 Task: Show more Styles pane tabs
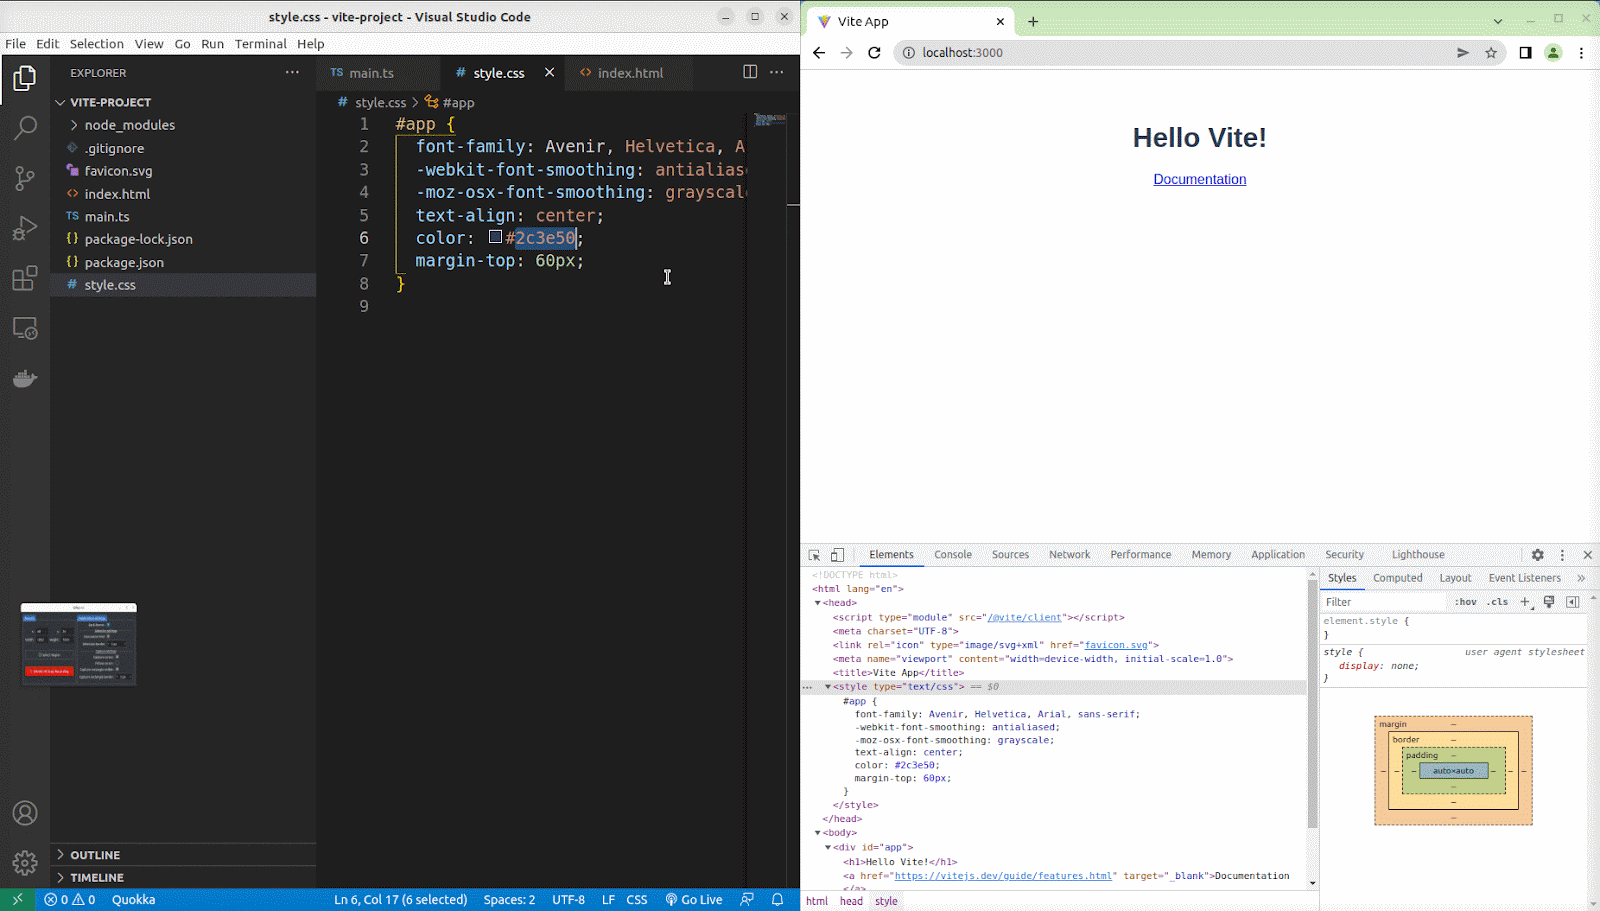point(1581,578)
